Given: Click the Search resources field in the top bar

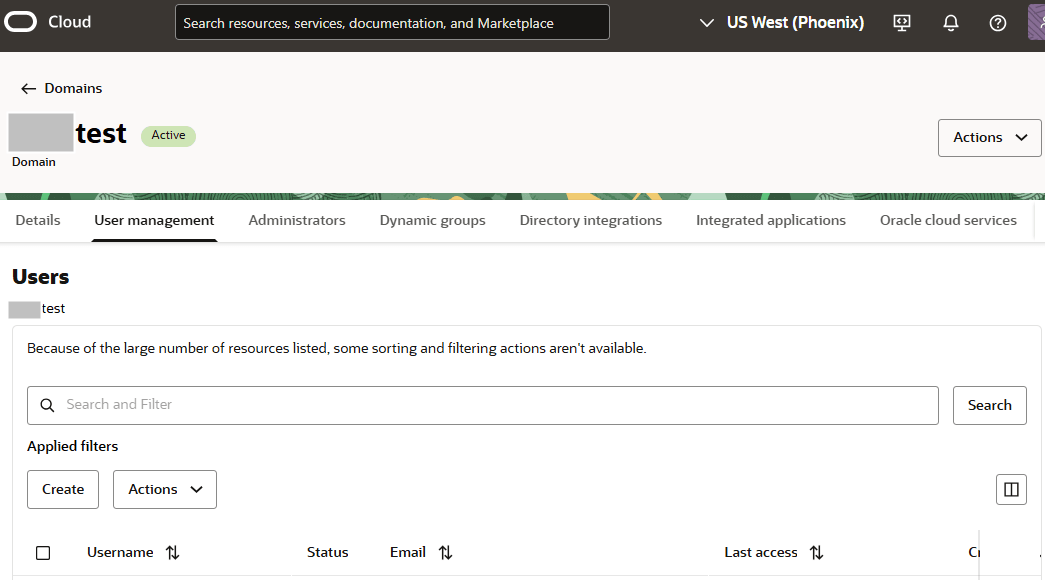Looking at the screenshot, I should (392, 22).
